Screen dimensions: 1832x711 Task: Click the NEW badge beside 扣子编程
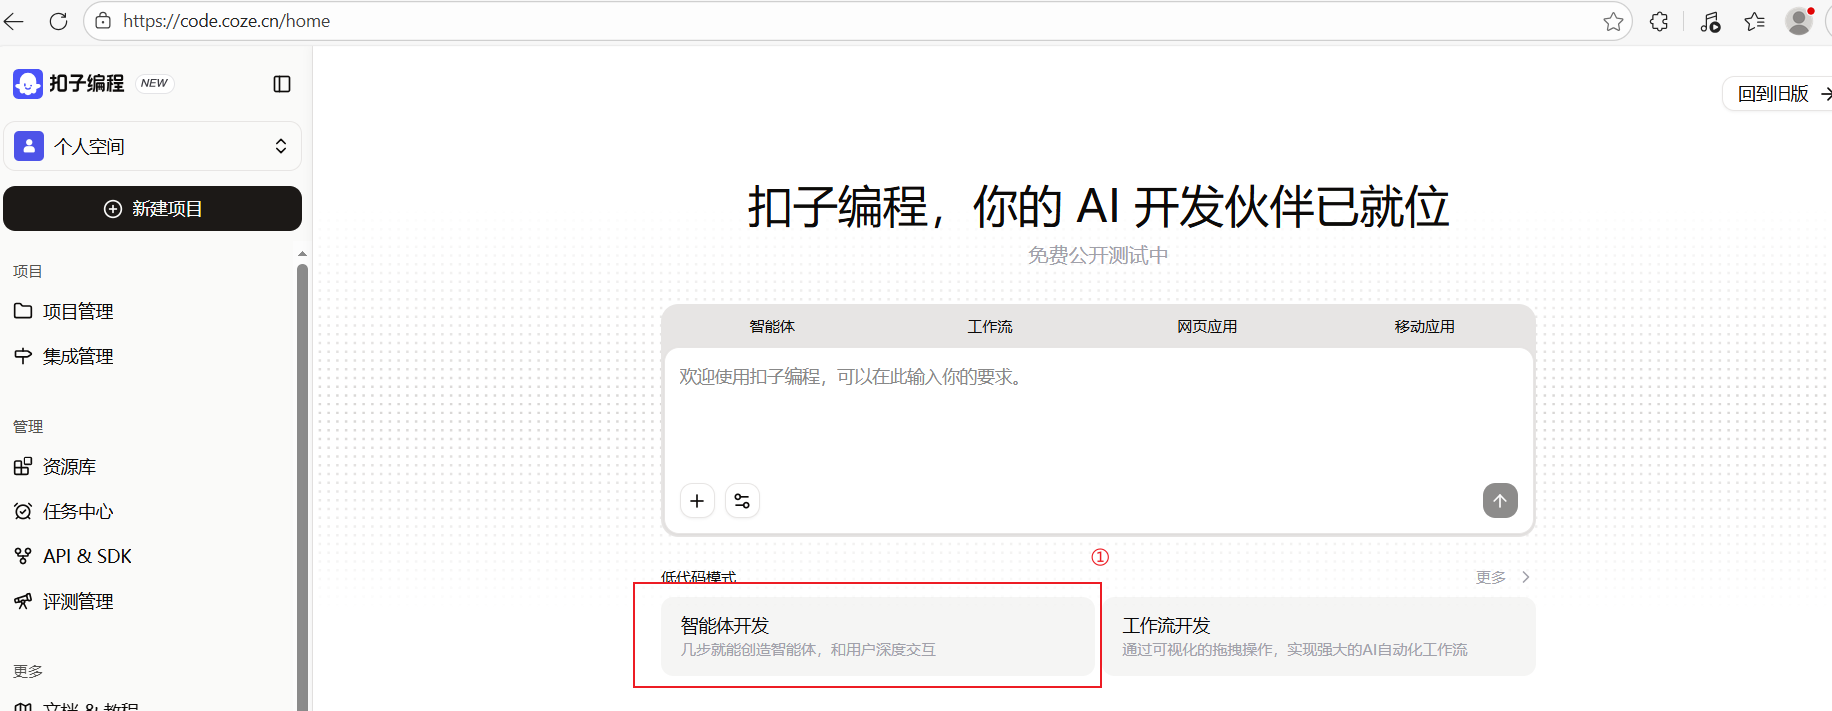155,84
